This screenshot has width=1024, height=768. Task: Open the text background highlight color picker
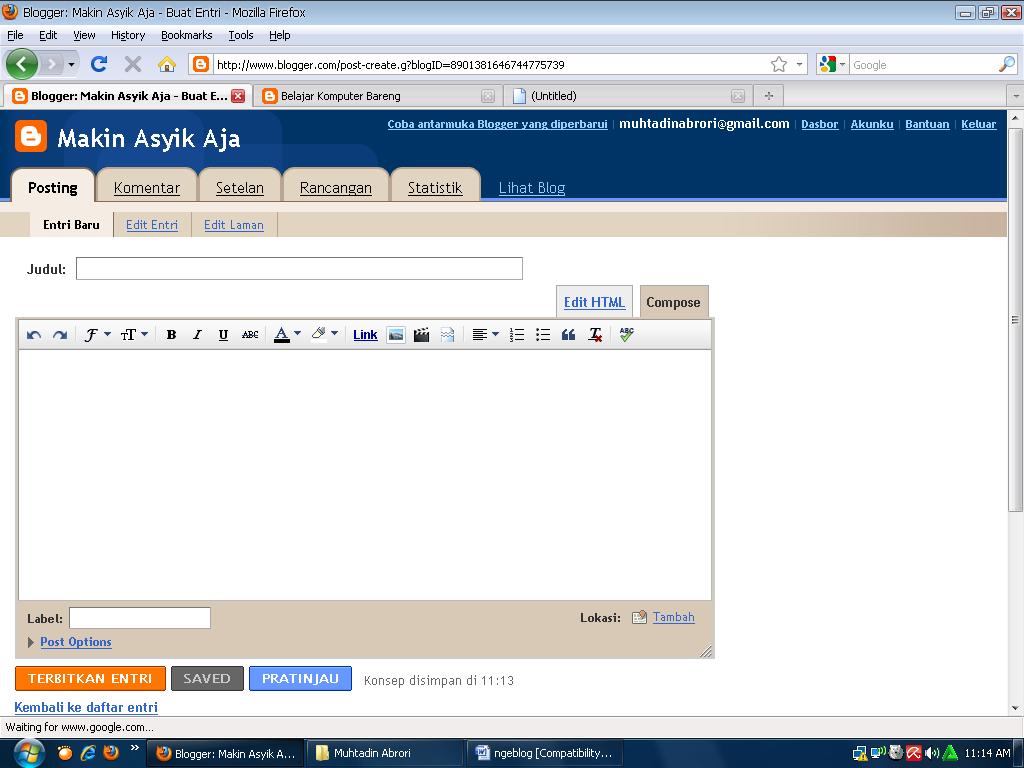324,335
